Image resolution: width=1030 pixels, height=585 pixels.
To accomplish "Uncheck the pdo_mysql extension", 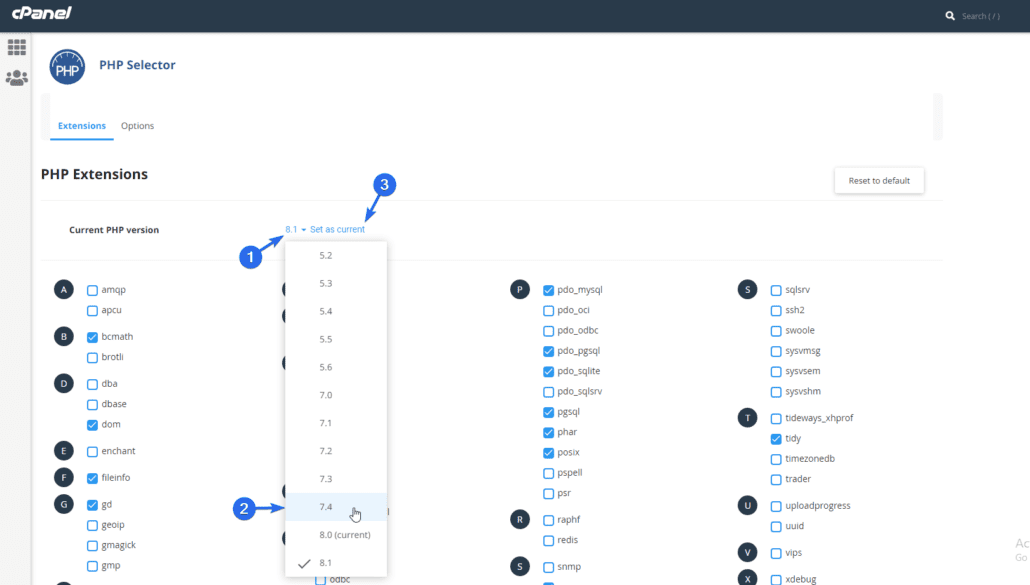I will pyautogui.click(x=549, y=290).
